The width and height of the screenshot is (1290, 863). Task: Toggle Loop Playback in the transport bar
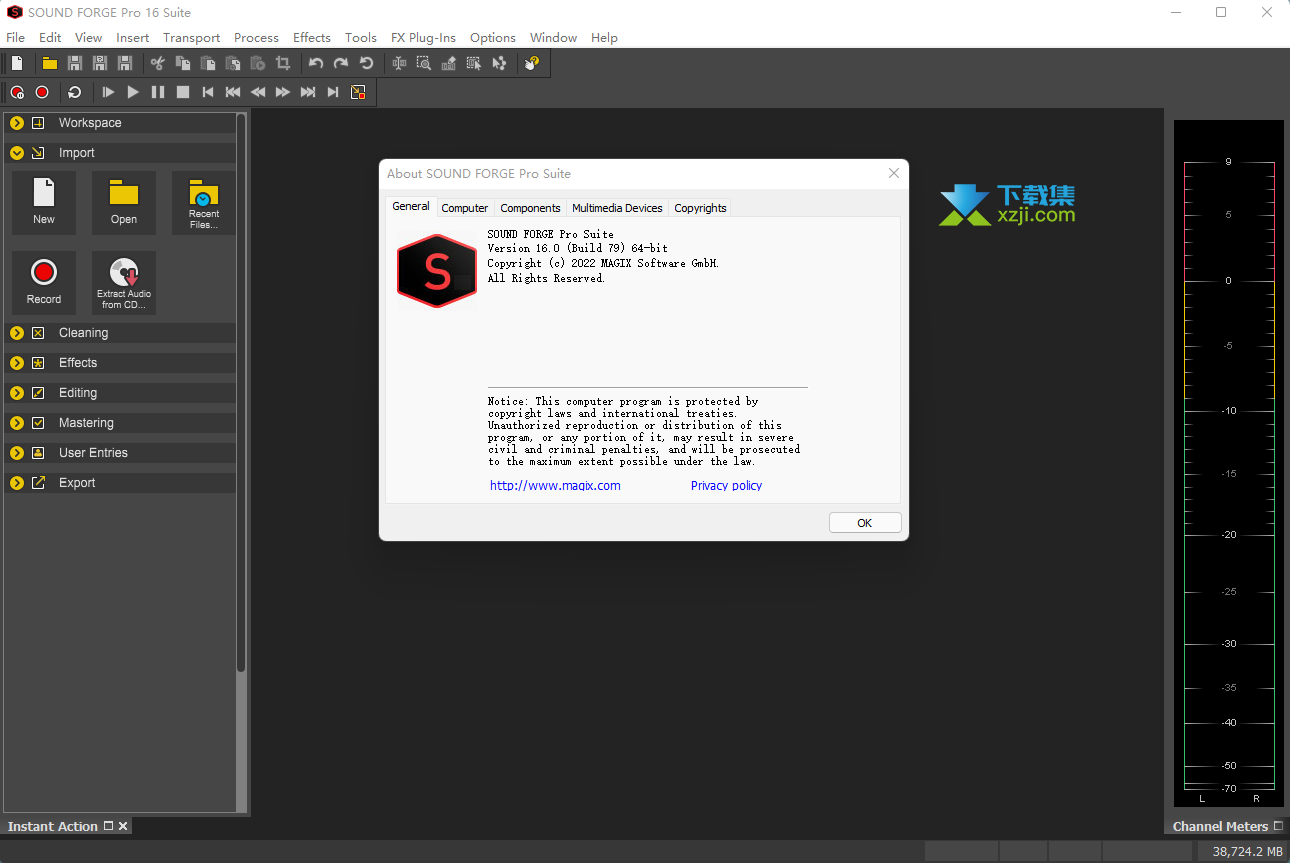(75, 92)
